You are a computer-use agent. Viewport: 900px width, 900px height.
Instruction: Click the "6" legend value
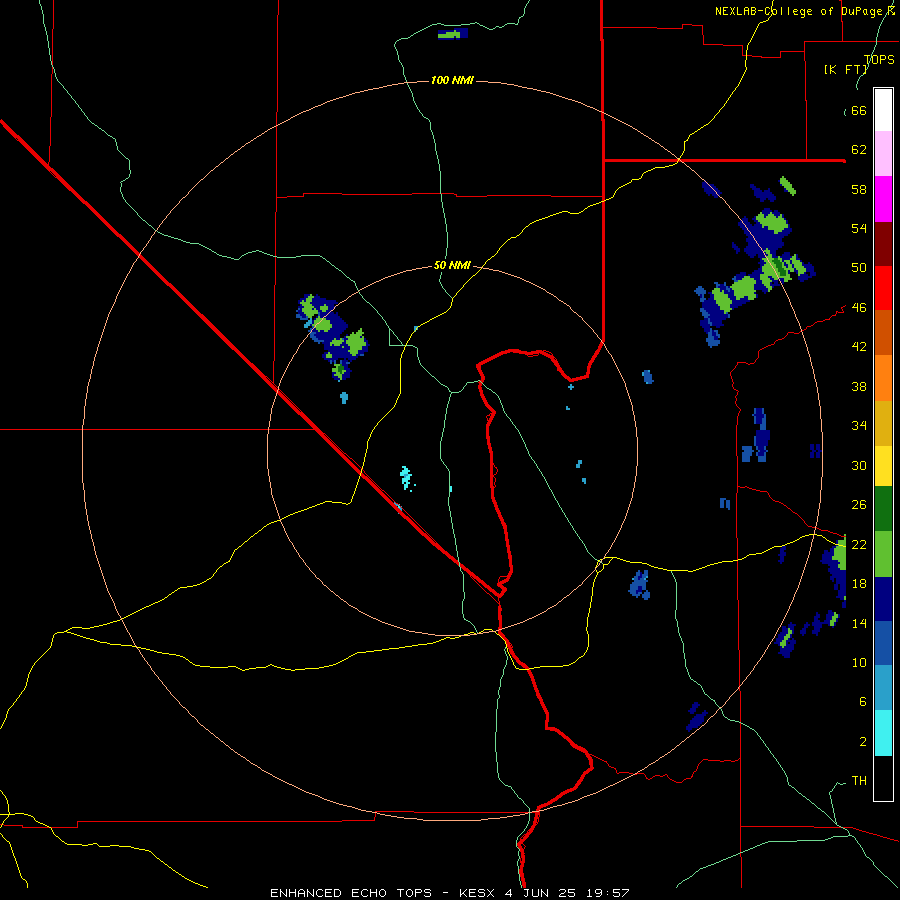(x=862, y=702)
